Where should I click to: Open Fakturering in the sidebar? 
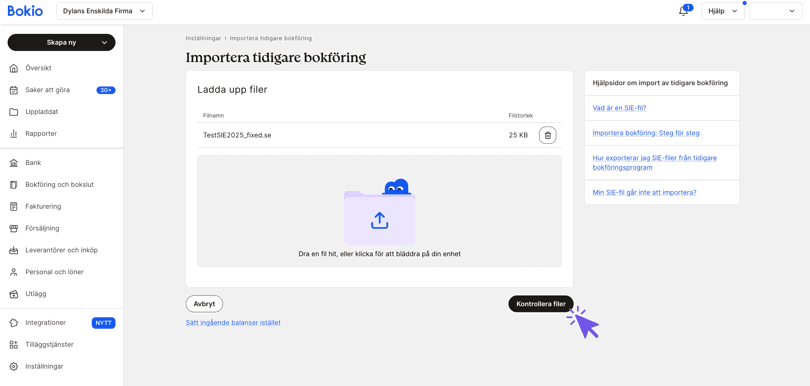[43, 206]
